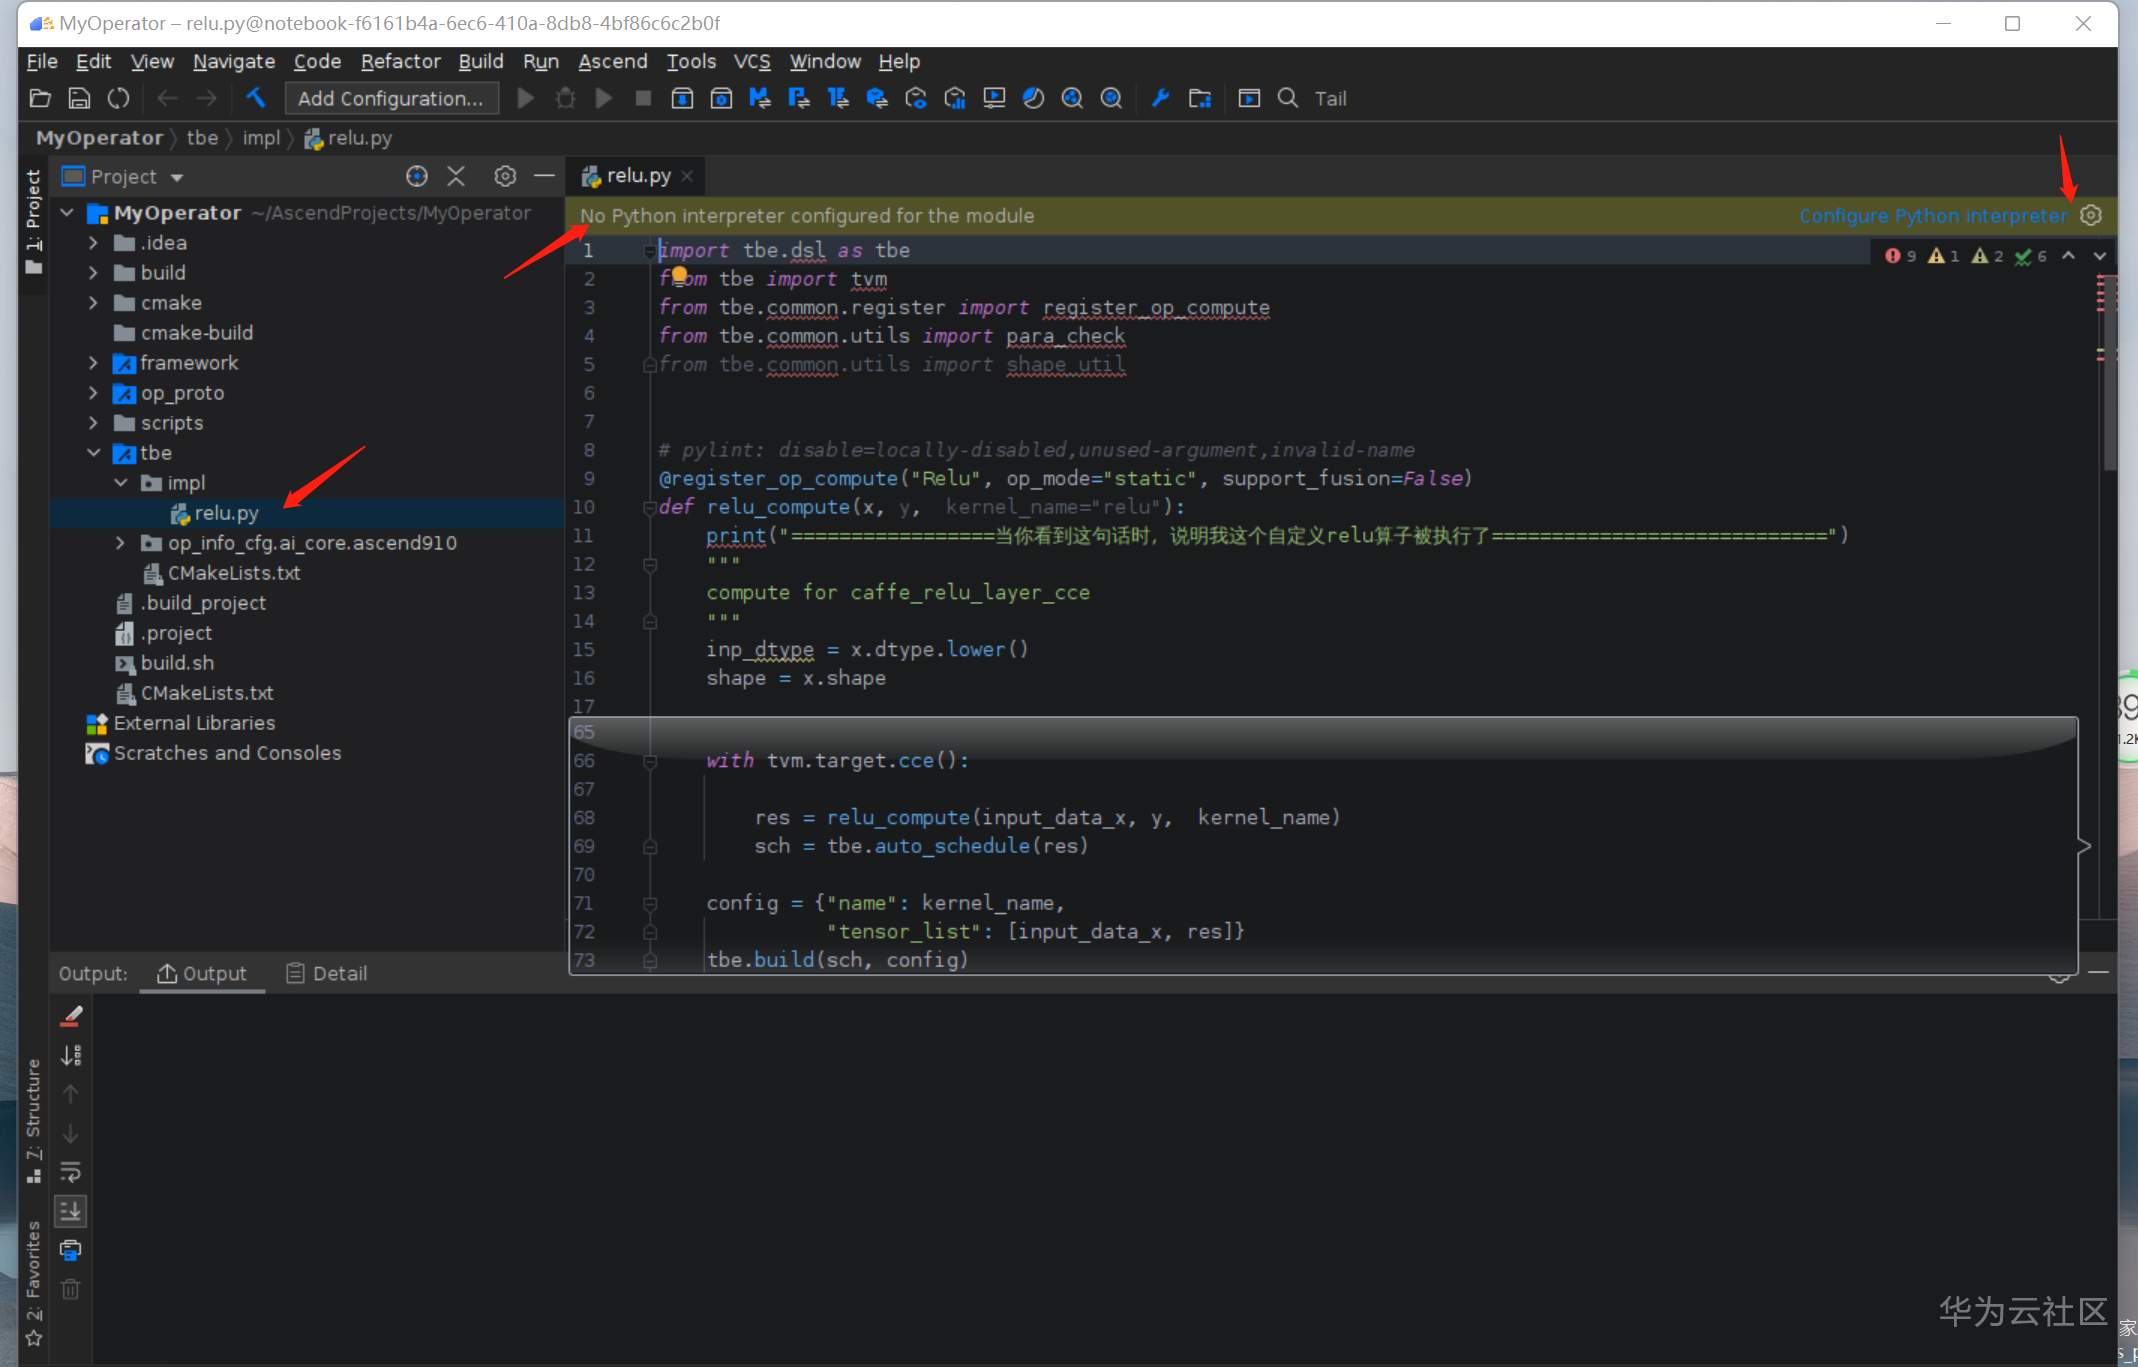Image resolution: width=2138 pixels, height=1367 pixels.
Task: Open the Project view dropdown
Action: tap(177, 178)
